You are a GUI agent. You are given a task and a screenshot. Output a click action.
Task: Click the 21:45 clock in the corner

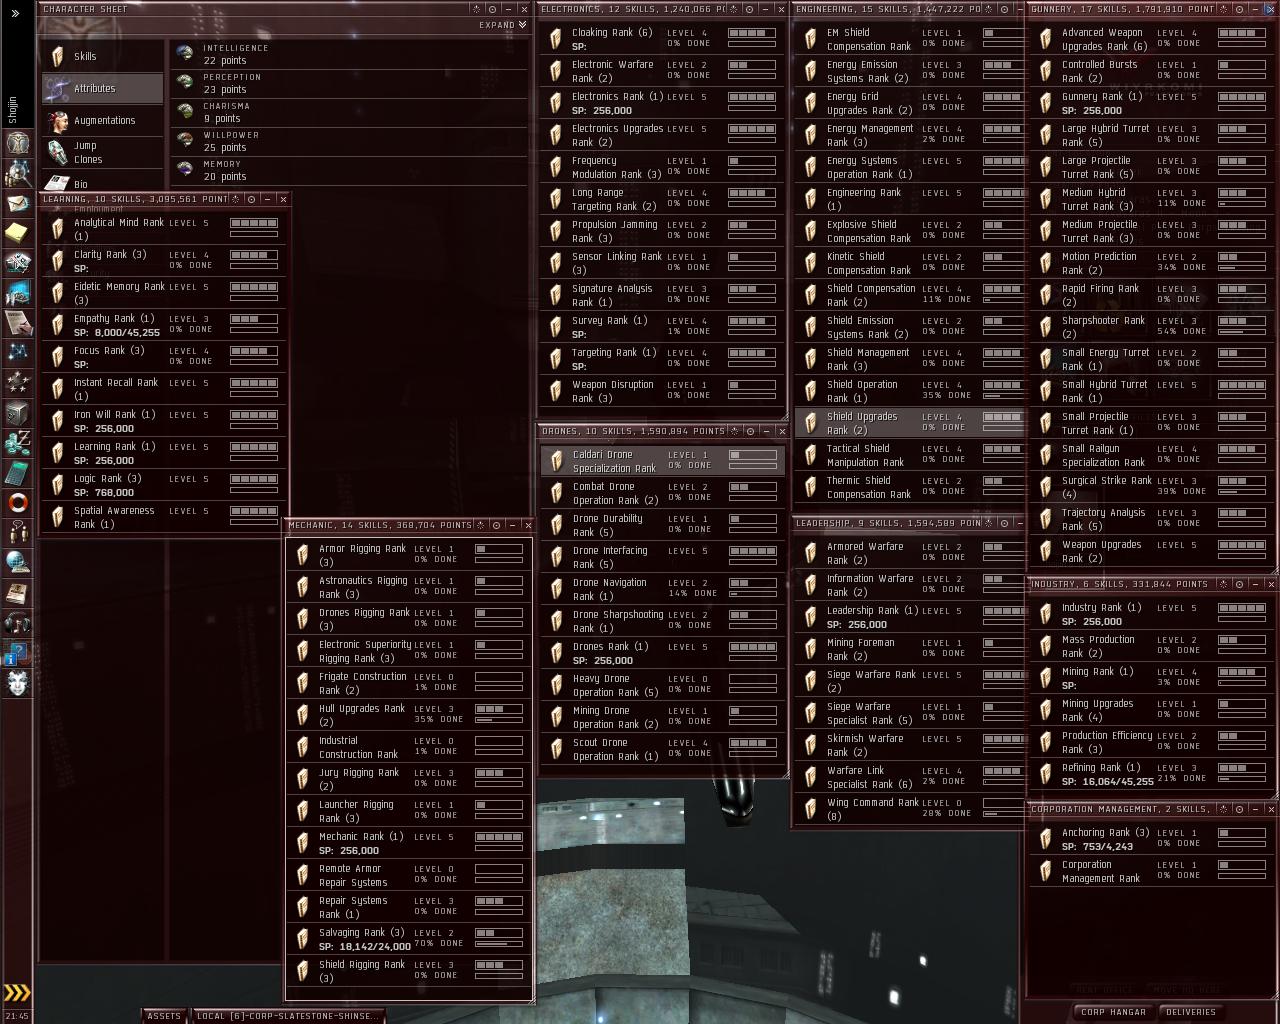(17, 1016)
